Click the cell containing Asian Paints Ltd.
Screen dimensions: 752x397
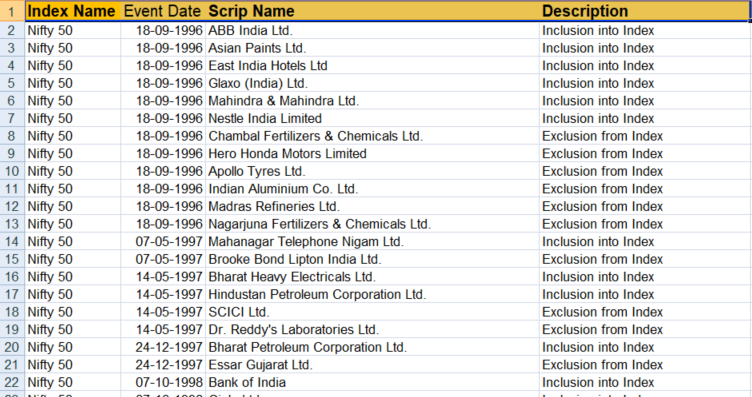tap(372, 48)
